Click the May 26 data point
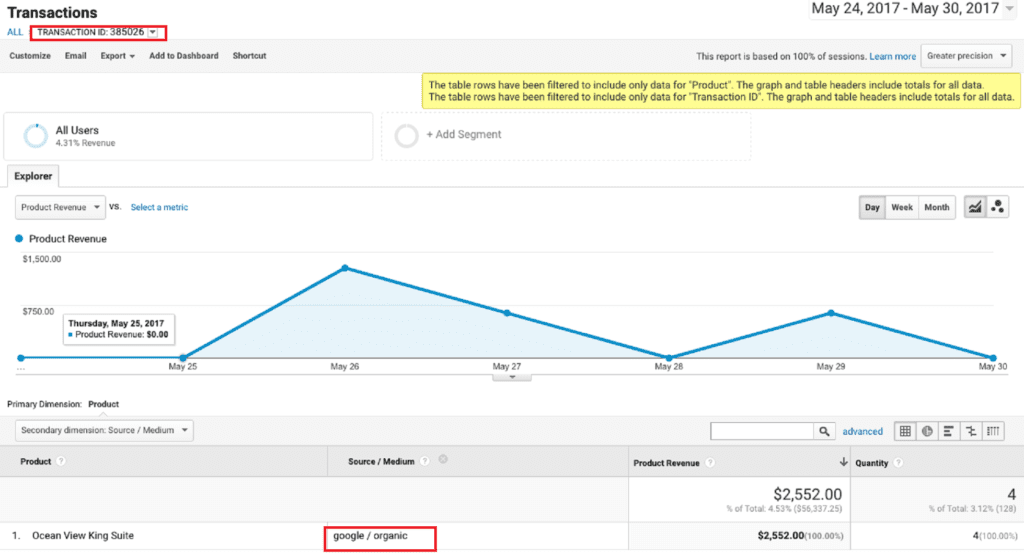This screenshot has height=553, width=1024. (345, 268)
